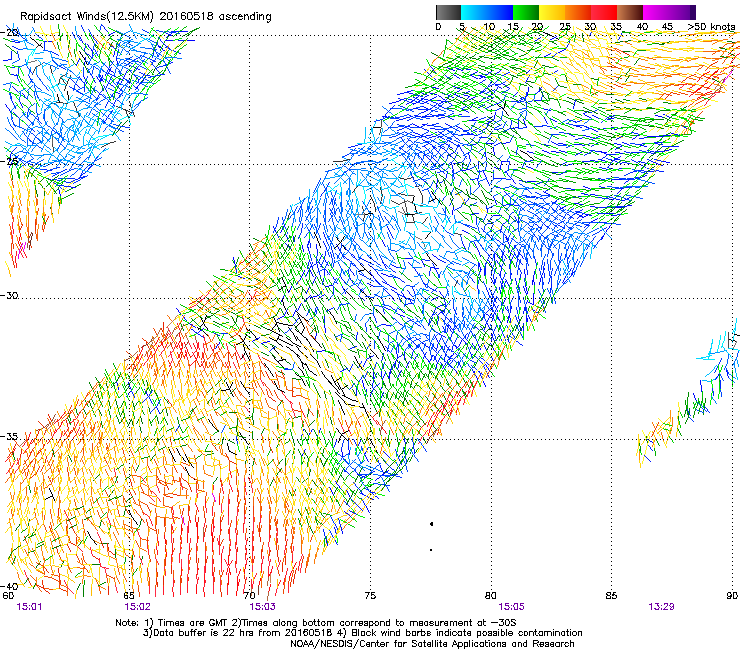Click the gray 0-5 knots color band
Viewport: 740px width, 650px height.
tap(448, 12)
